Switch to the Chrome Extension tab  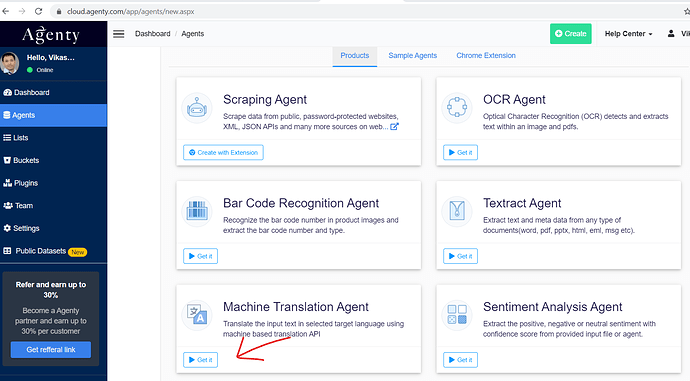486,56
